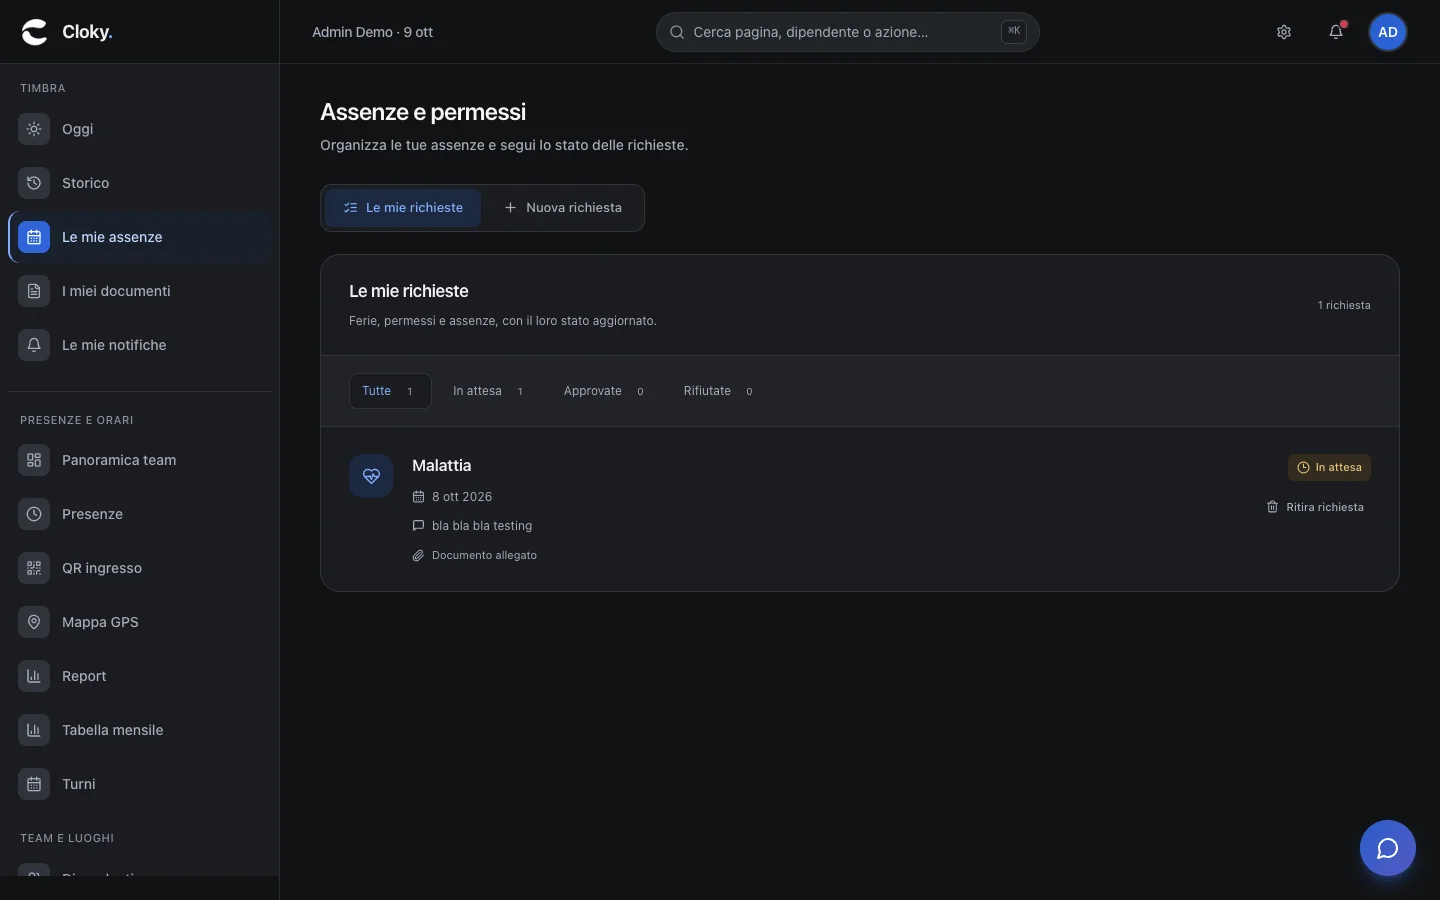Click the Cloky logo icon

(x=34, y=32)
